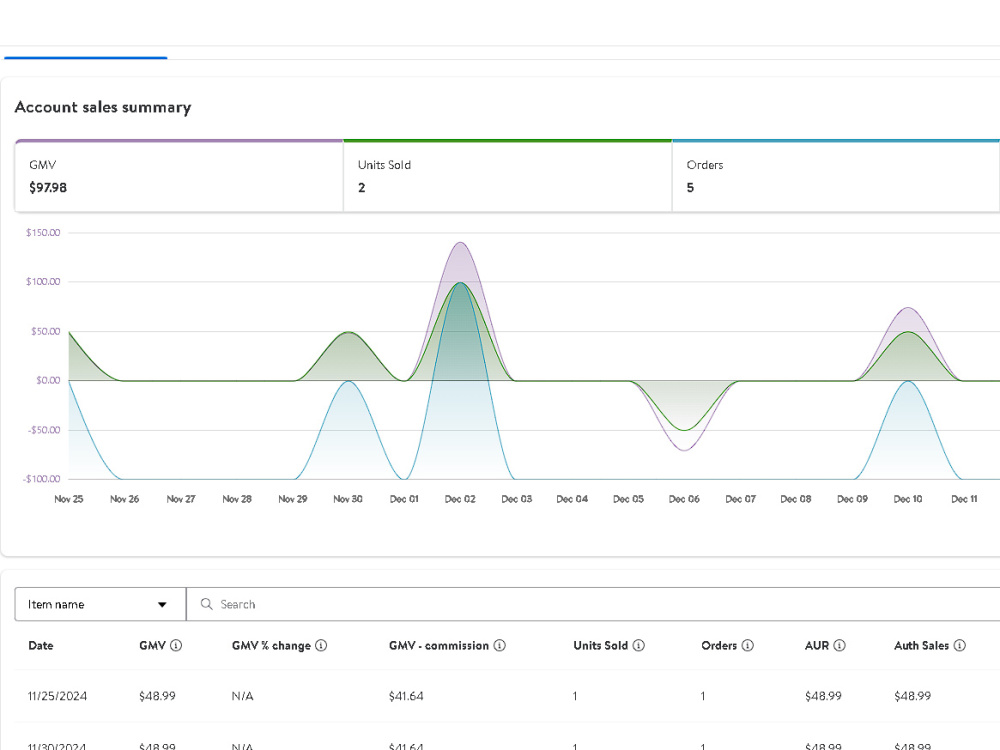
Task: Click the info icon next to Units Sold column
Action: pyautogui.click(x=638, y=645)
